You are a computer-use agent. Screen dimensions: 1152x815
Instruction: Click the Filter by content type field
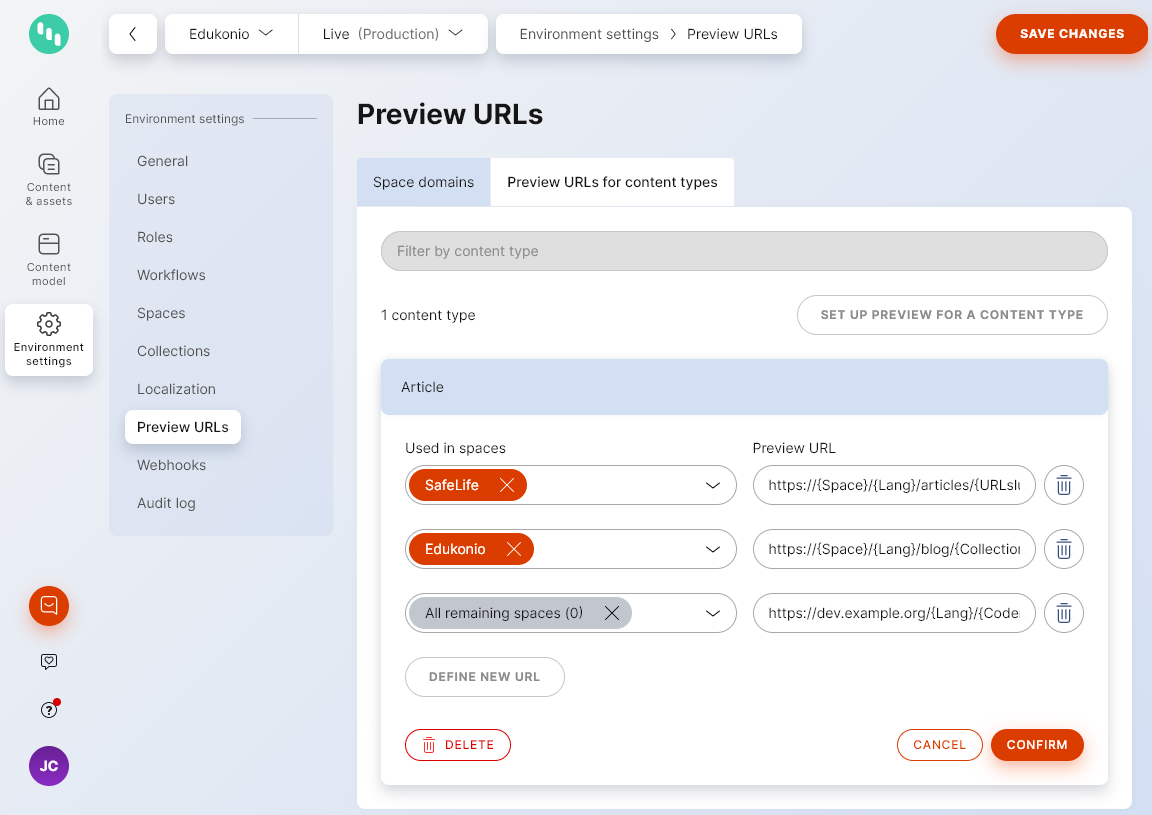(x=743, y=251)
